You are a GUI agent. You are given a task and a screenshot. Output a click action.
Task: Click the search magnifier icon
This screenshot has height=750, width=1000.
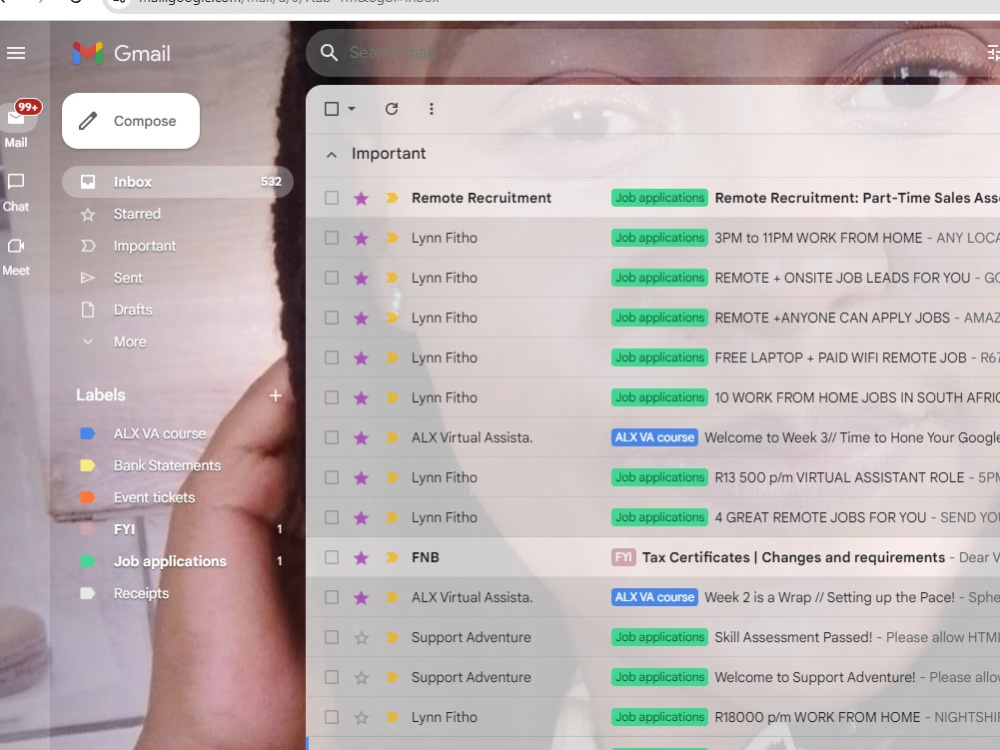[x=329, y=52]
